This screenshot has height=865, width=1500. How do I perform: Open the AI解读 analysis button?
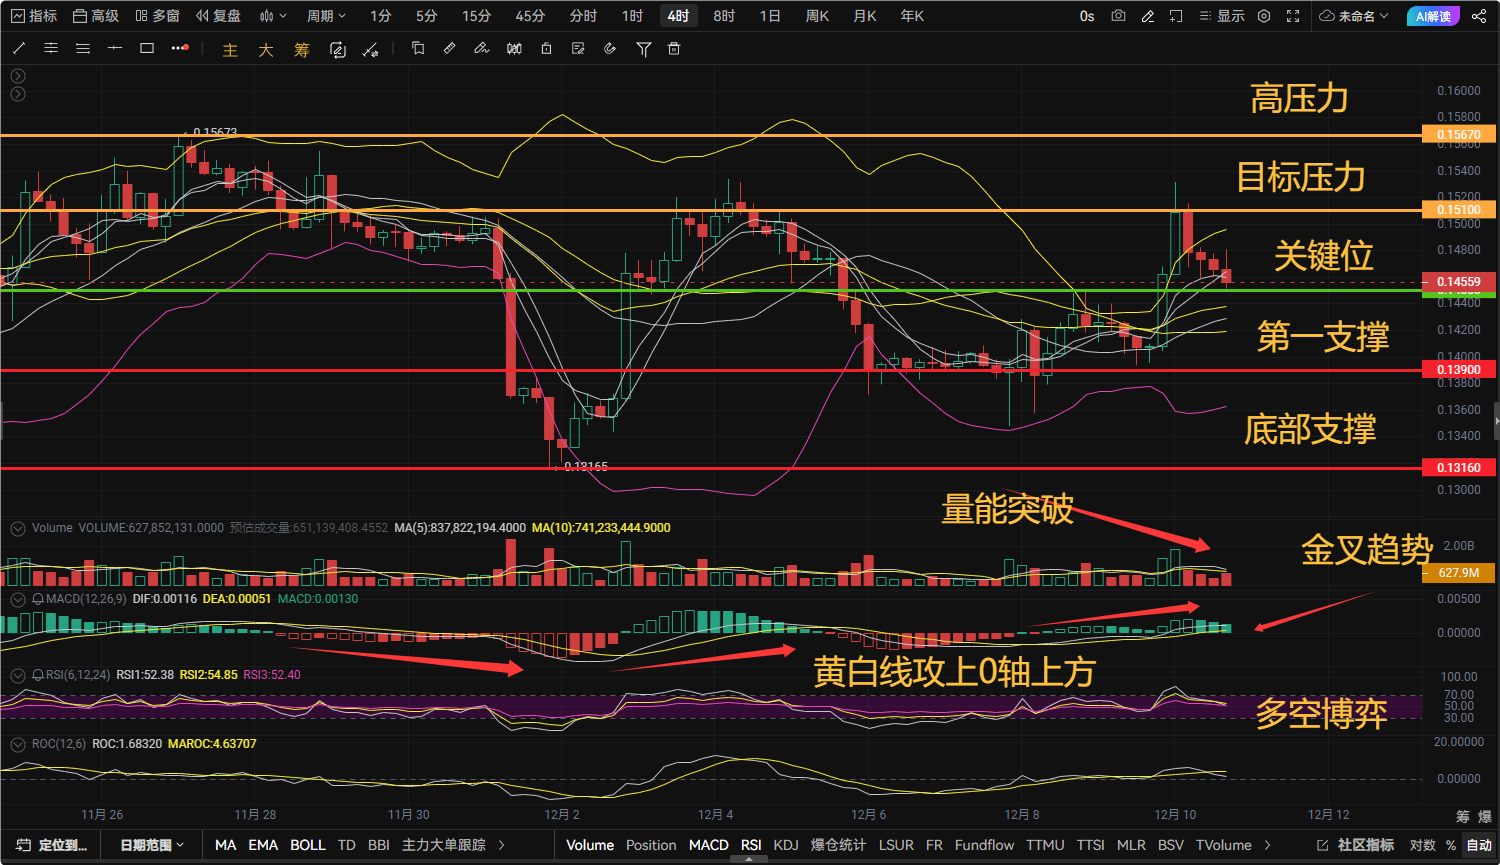click(x=1433, y=16)
